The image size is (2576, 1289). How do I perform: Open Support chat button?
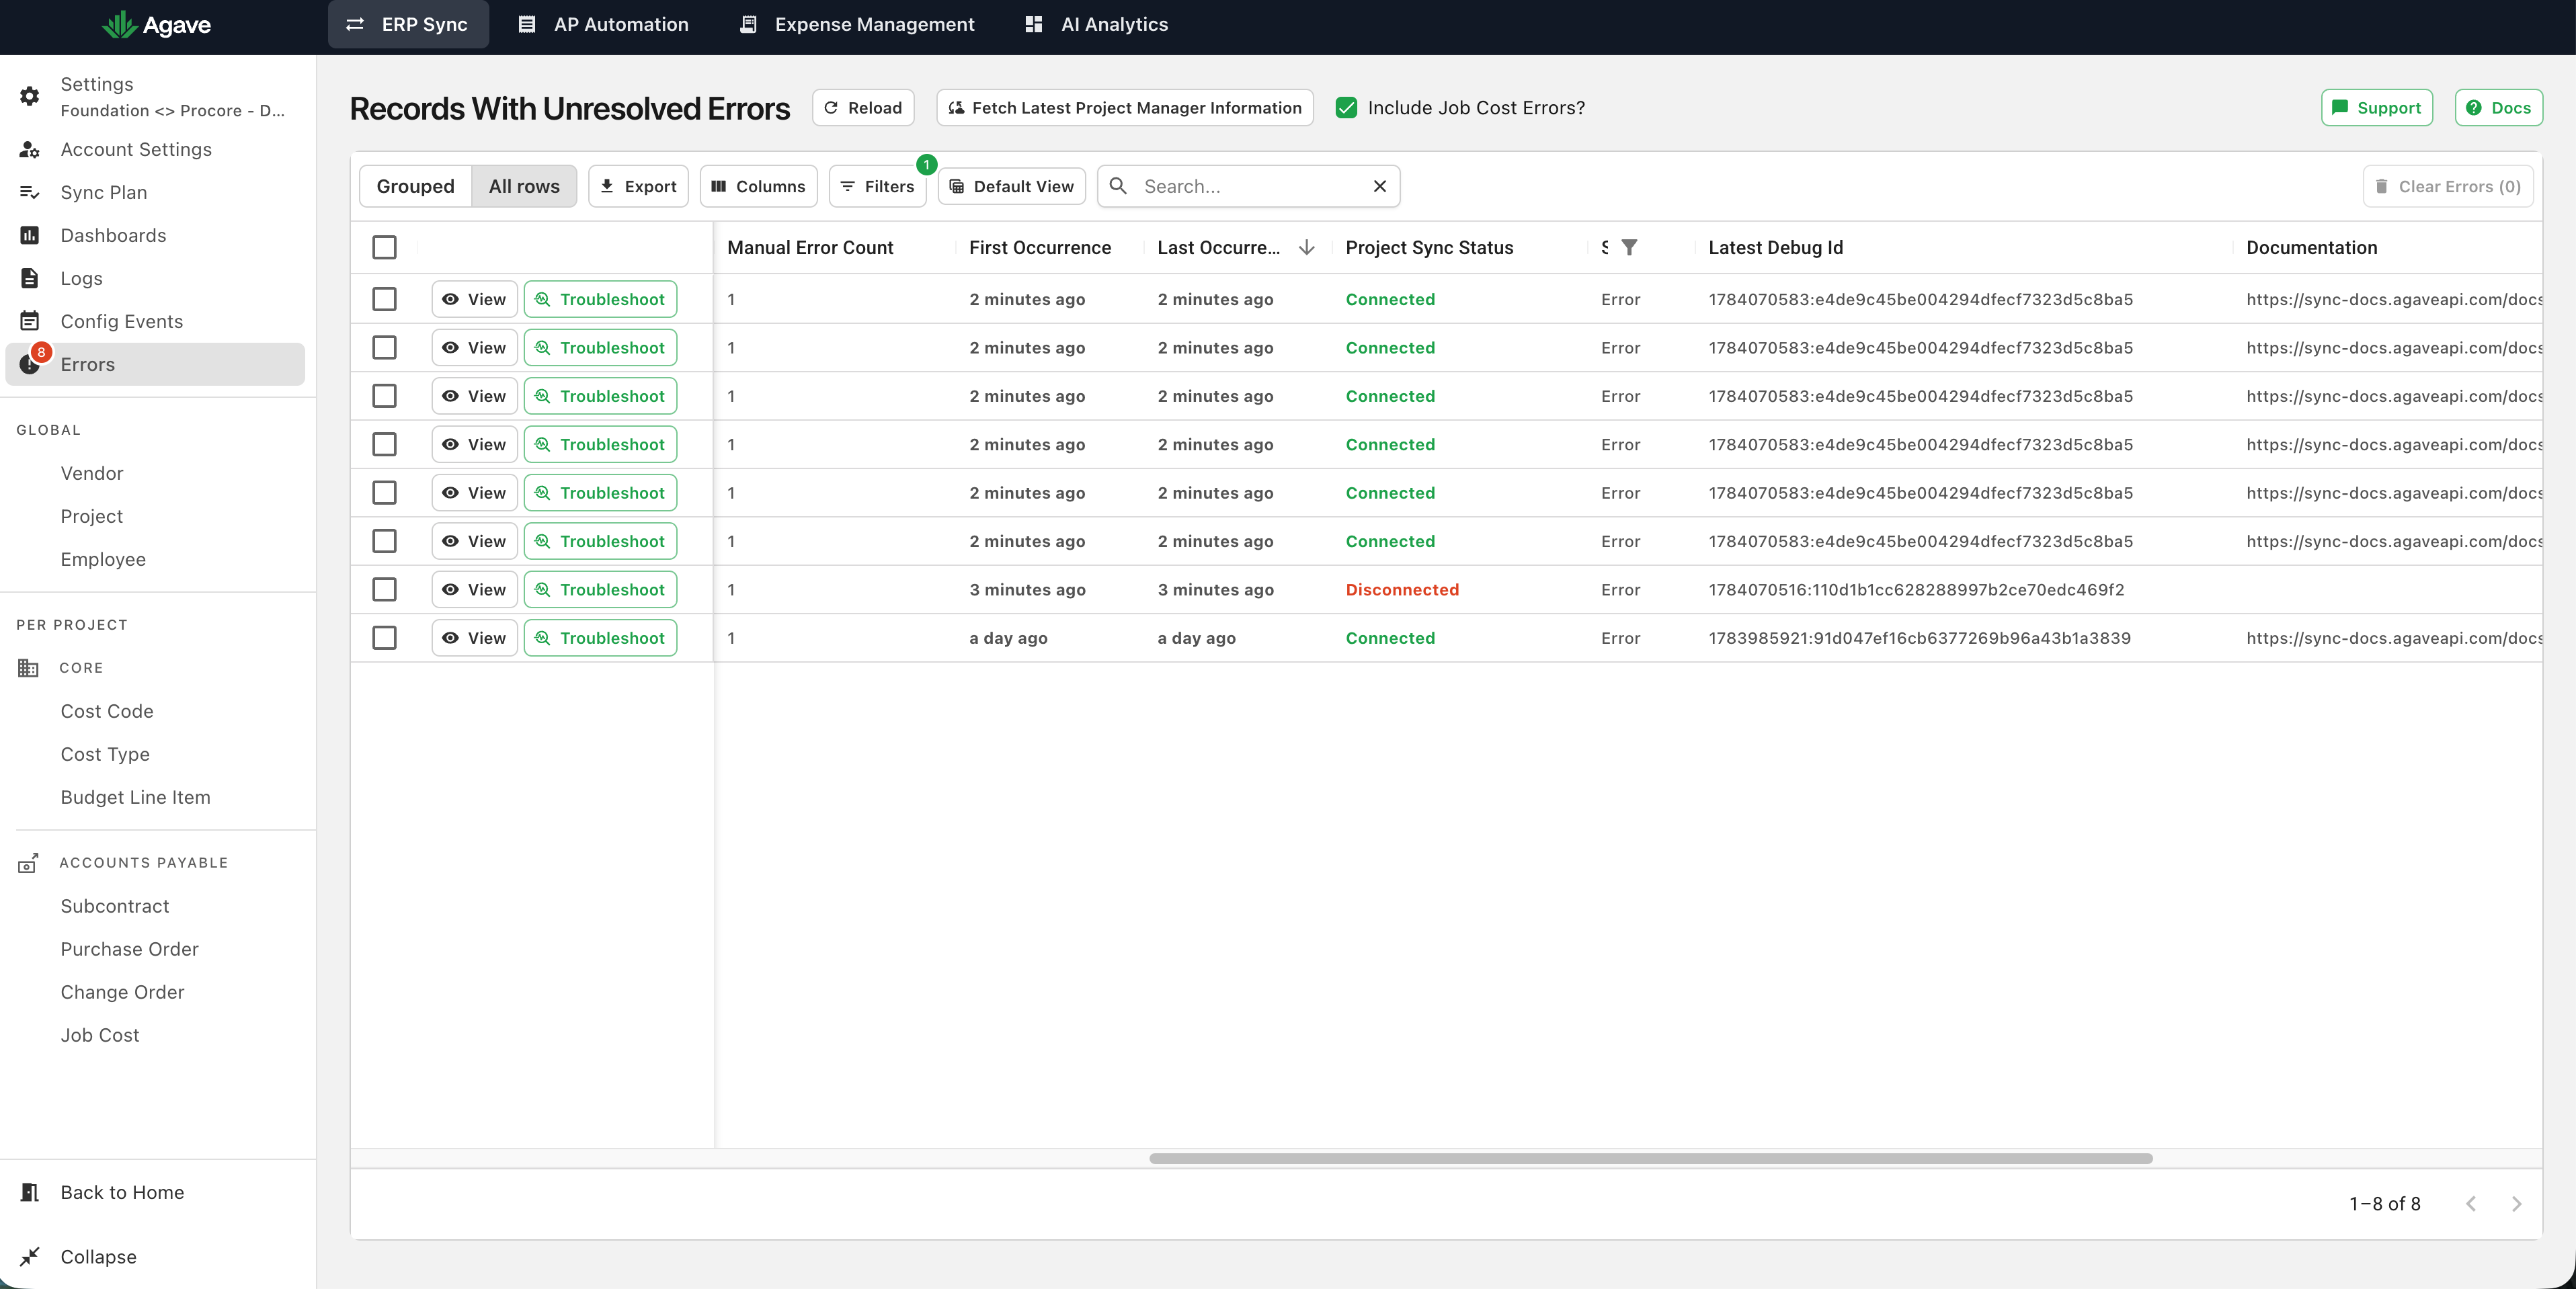(x=2376, y=108)
